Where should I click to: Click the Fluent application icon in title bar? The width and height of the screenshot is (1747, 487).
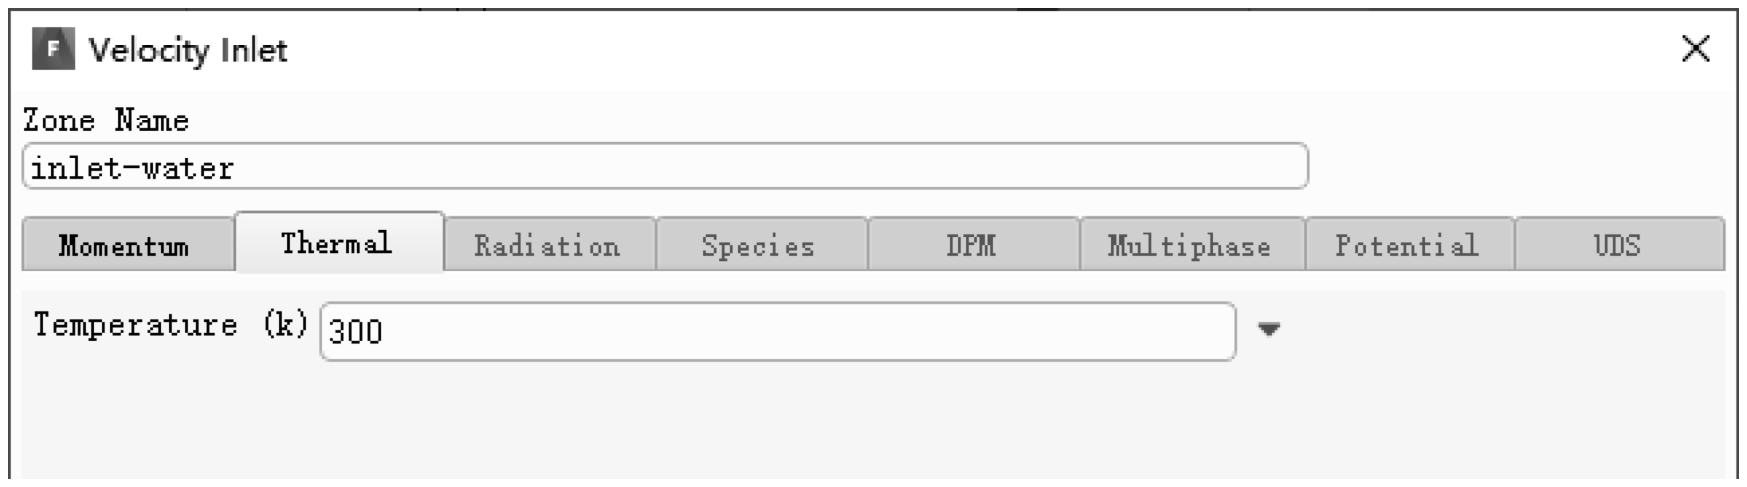pyautogui.click(x=53, y=49)
